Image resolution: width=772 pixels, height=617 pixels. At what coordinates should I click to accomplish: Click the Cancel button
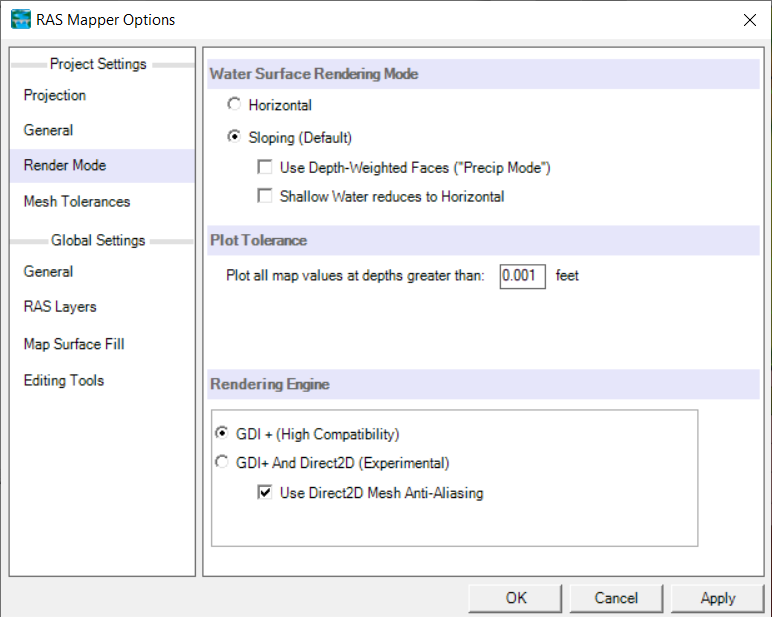pos(616,598)
